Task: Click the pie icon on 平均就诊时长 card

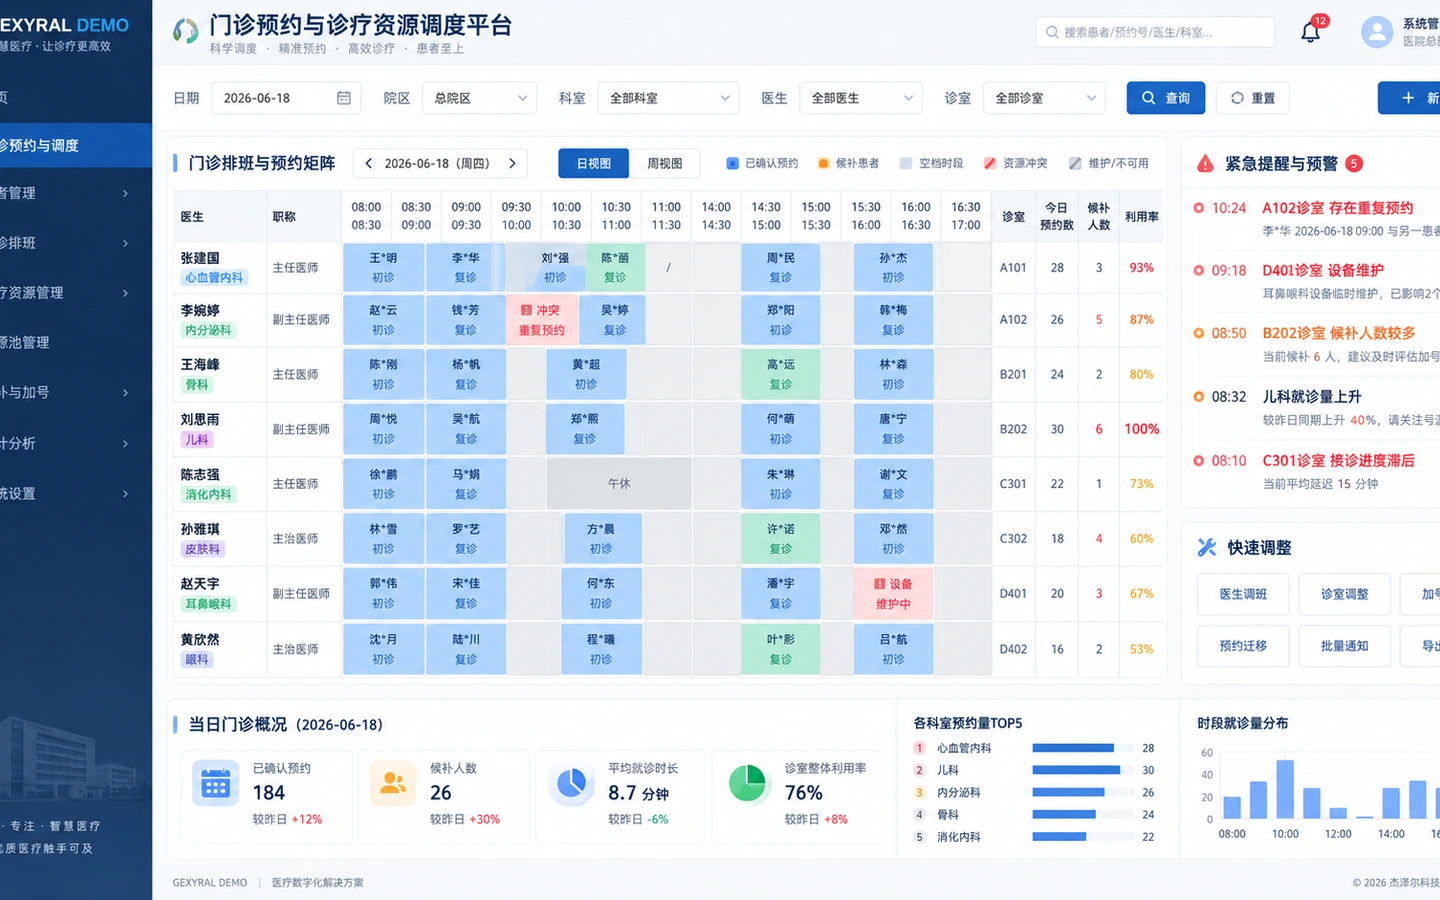Action: click(571, 784)
